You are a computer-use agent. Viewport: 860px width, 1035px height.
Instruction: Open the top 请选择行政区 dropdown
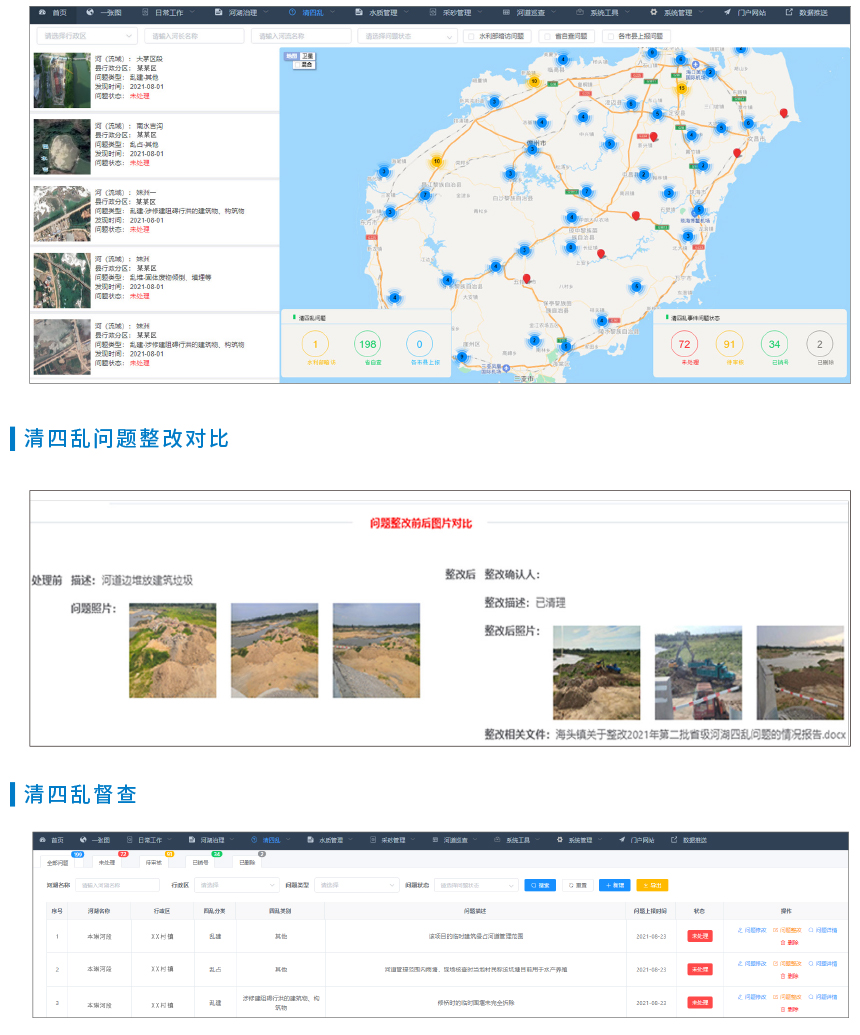pyautogui.click(x=86, y=36)
